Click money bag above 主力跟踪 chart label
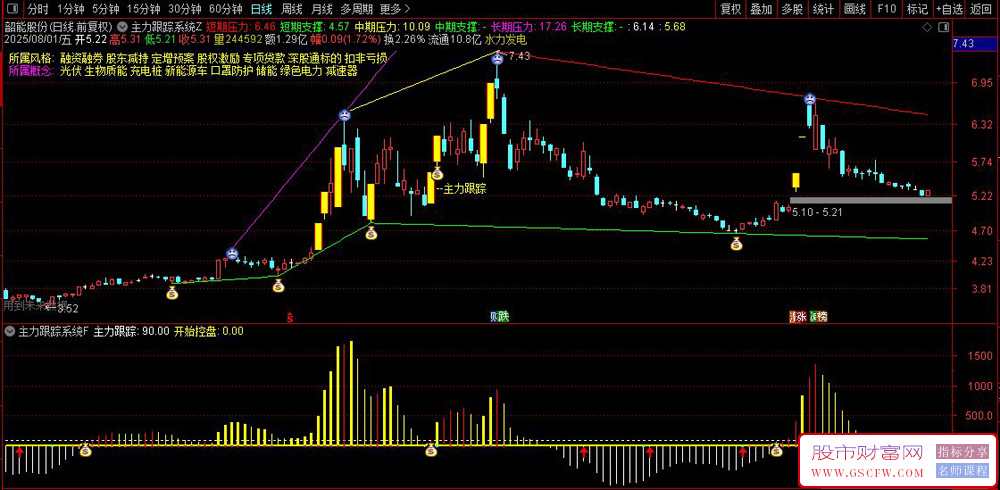This screenshot has height=490, width=1000. tap(437, 173)
